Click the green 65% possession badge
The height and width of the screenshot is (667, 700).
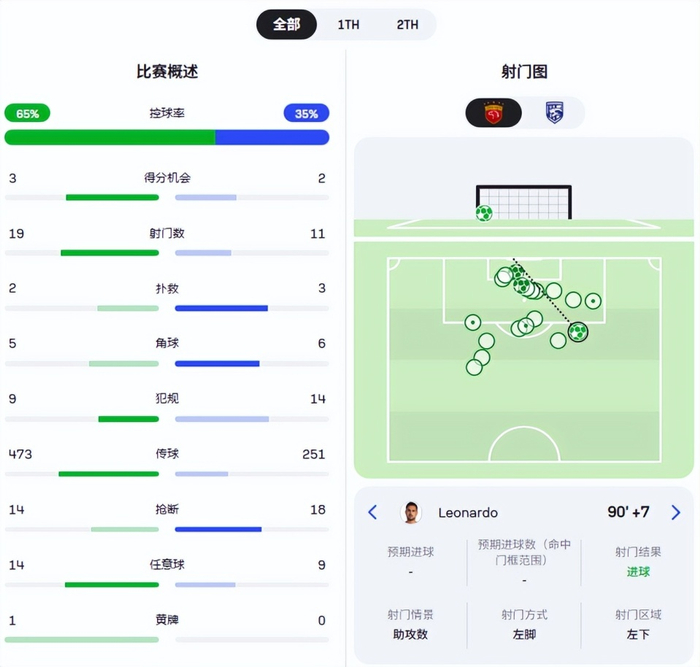tap(27, 114)
